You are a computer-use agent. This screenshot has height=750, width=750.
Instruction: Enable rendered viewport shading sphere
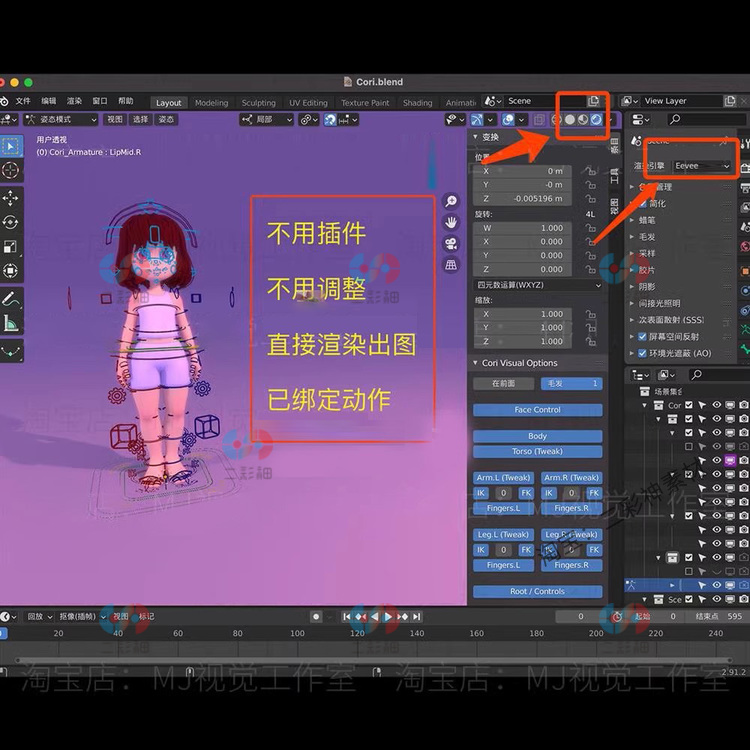[x=597, y=120]
